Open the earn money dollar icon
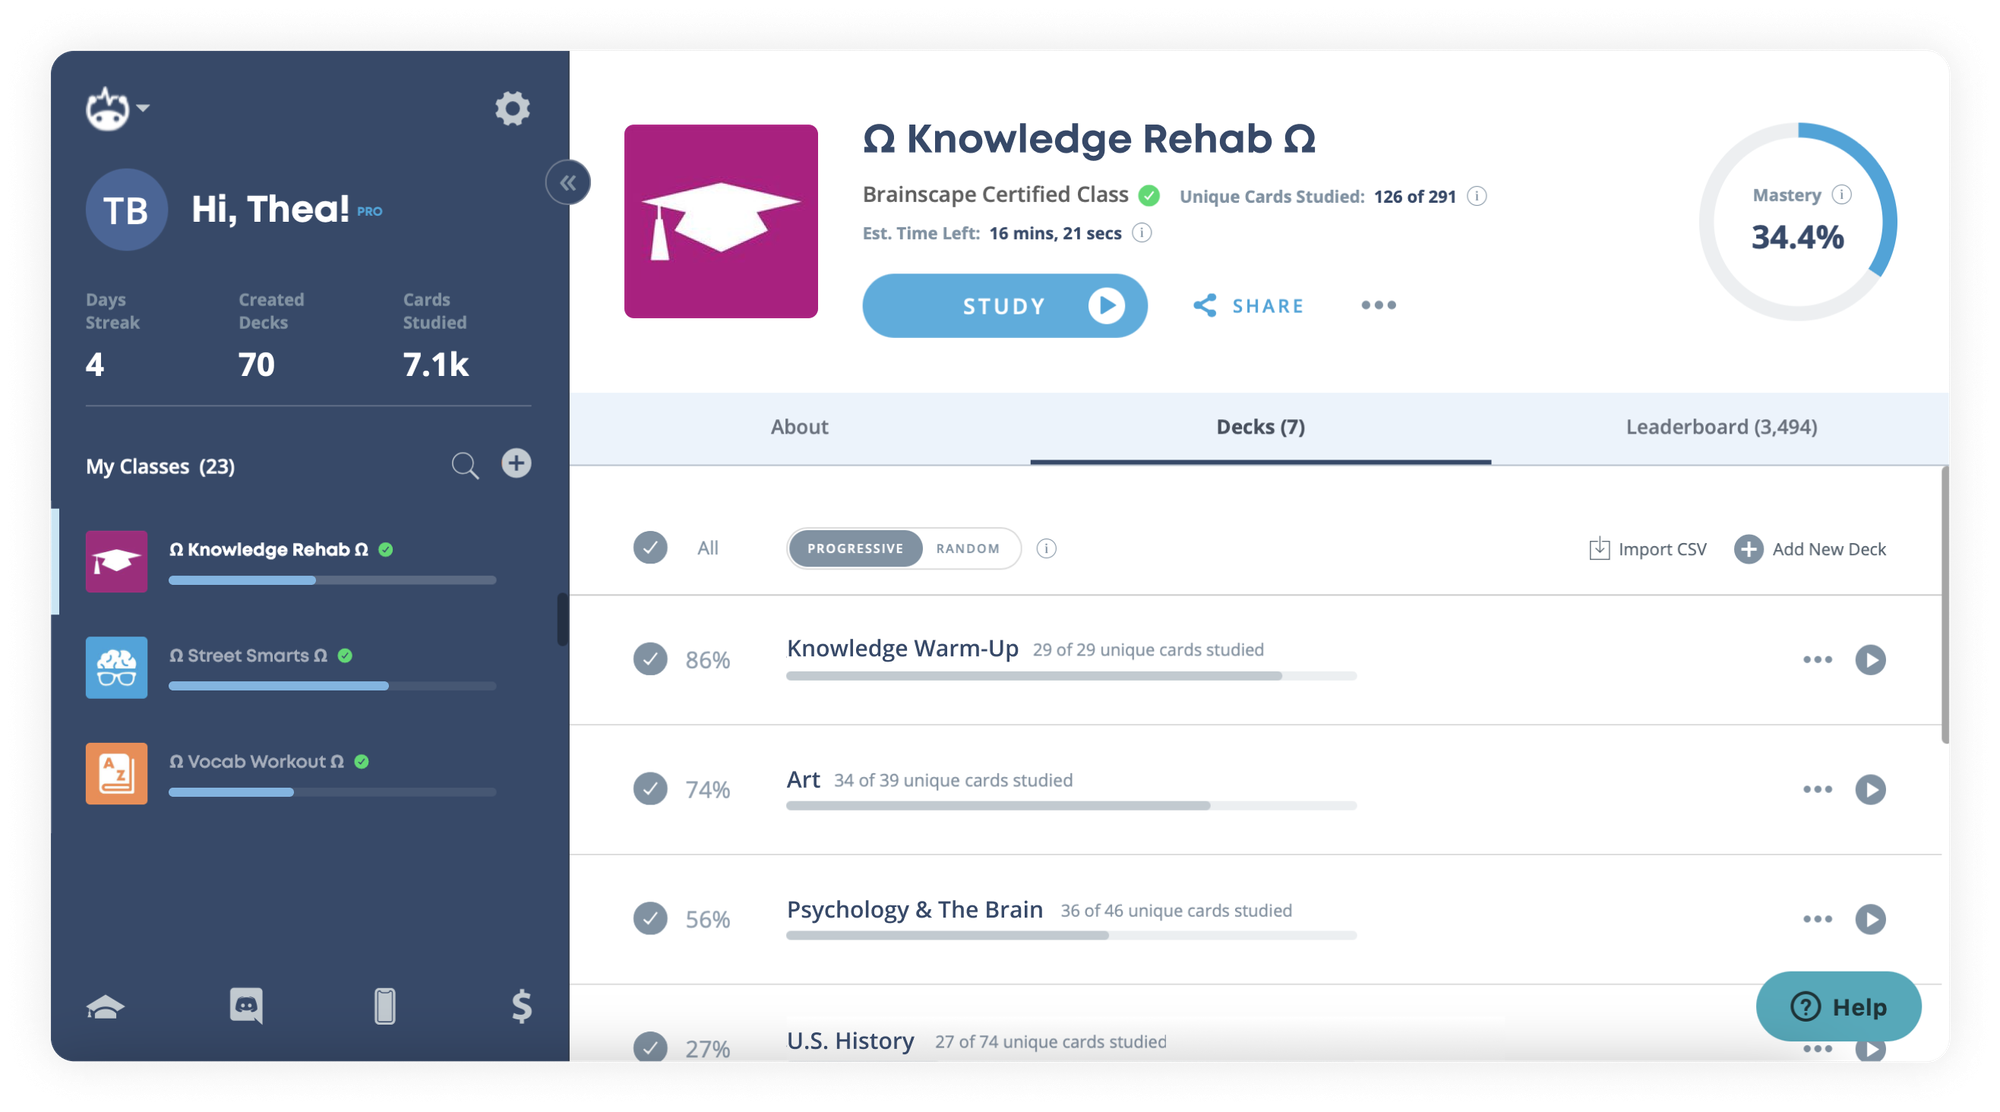Viewport: 2000px width, 1112px height. pos(519,1006)
